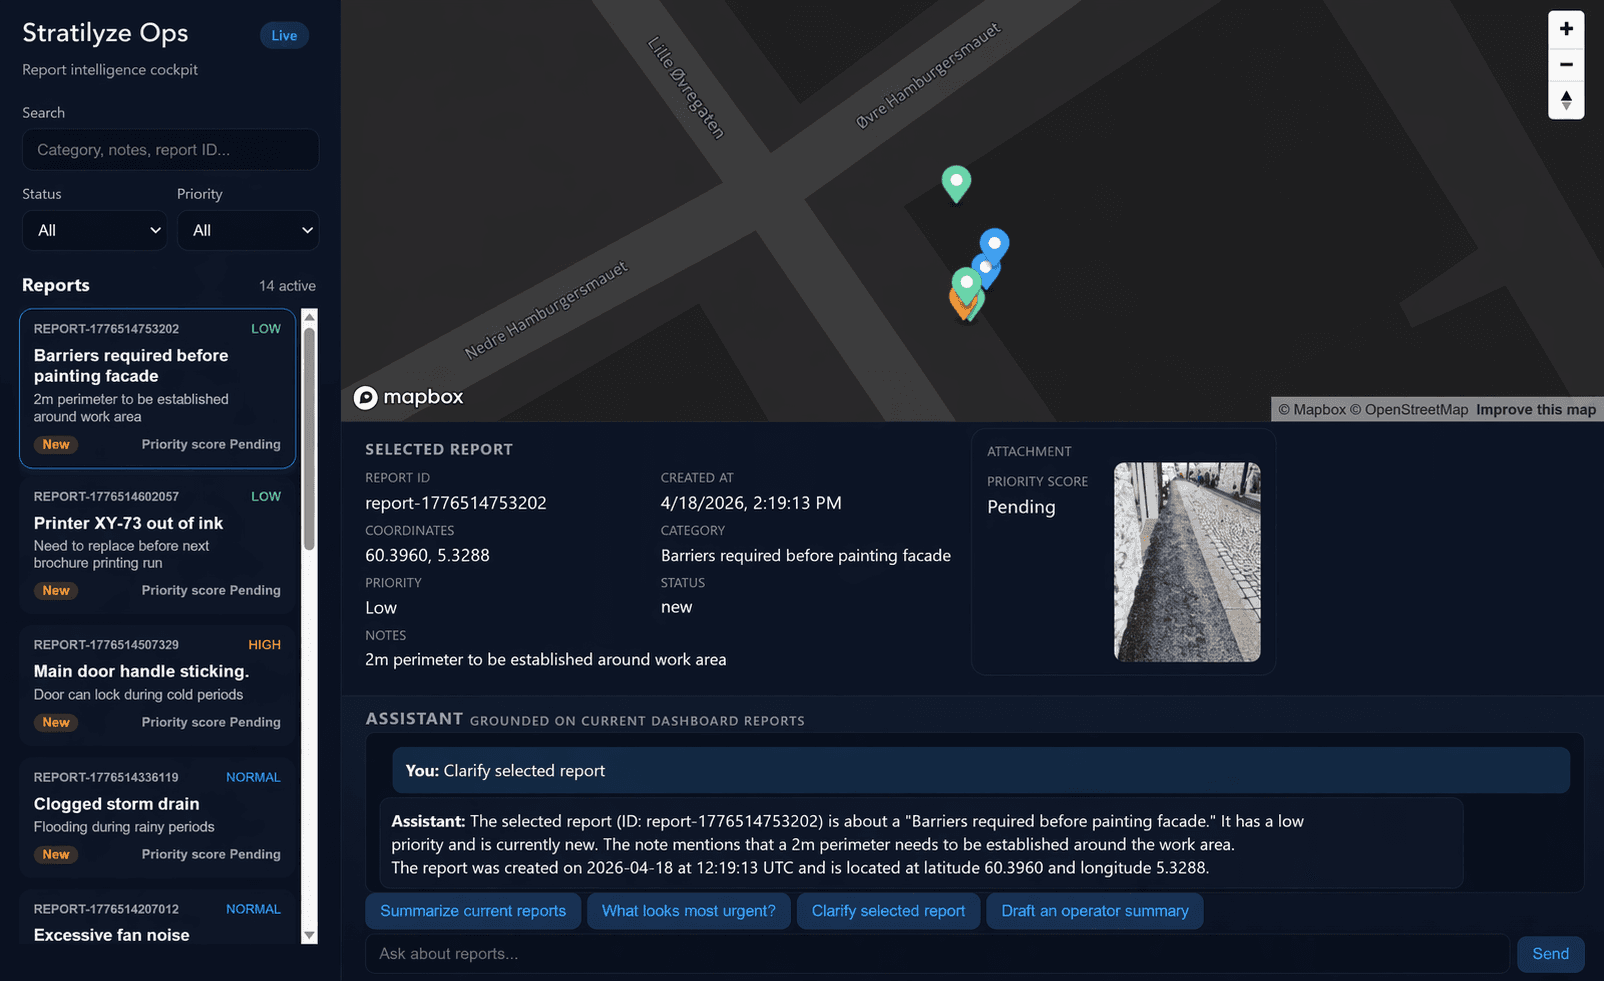1604x981 pixels.
Task: Reset map pitch using the compass control
Action: point(1565,100)
